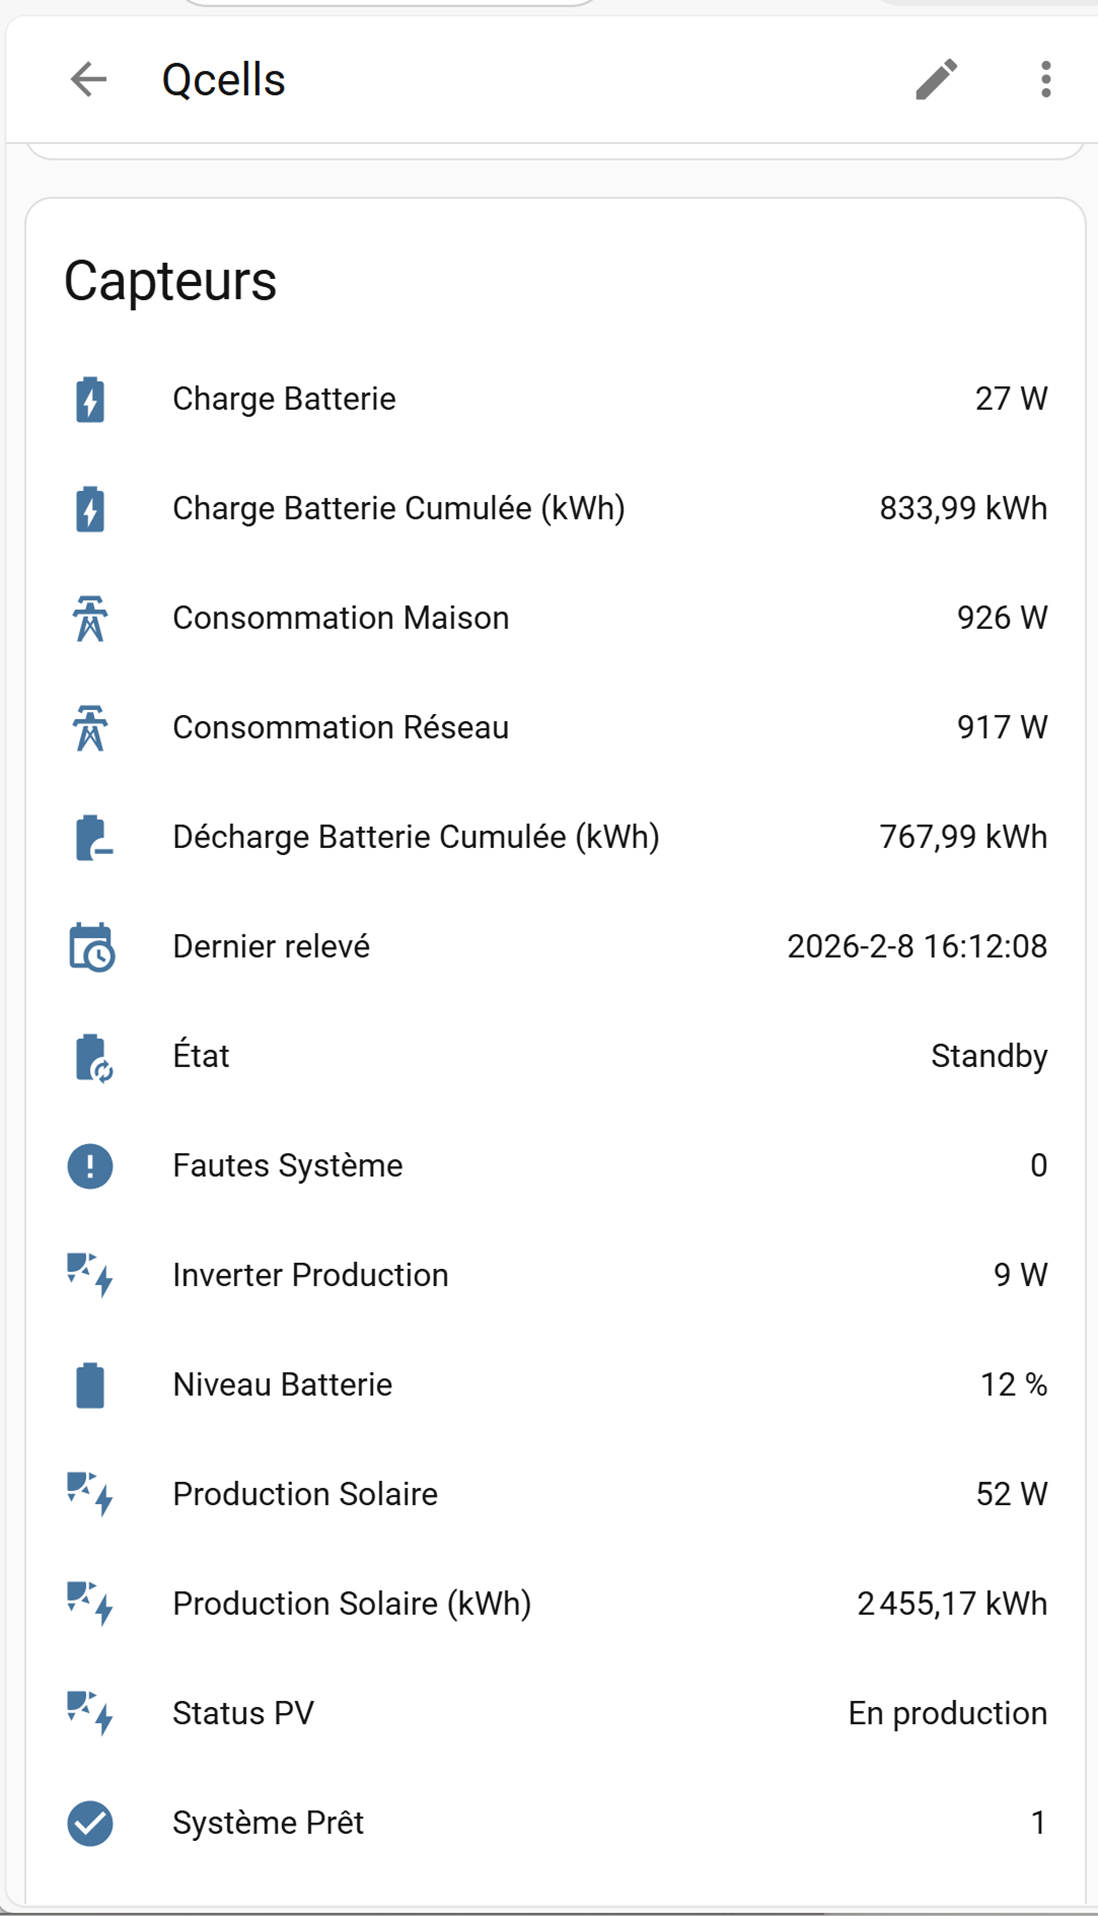Image resolution: width=1098 pixels, height=1916 pixels.
Task: Click the Production Solaire solar icon
Action: click(x=90, y=1495)
